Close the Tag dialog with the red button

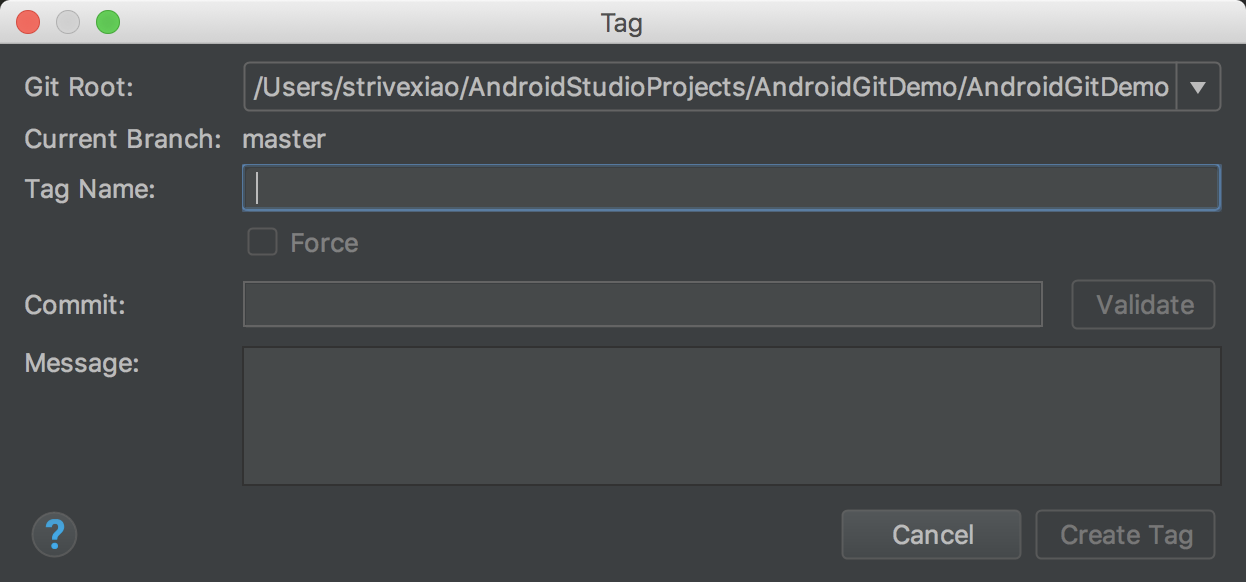[x=28, y=21]
